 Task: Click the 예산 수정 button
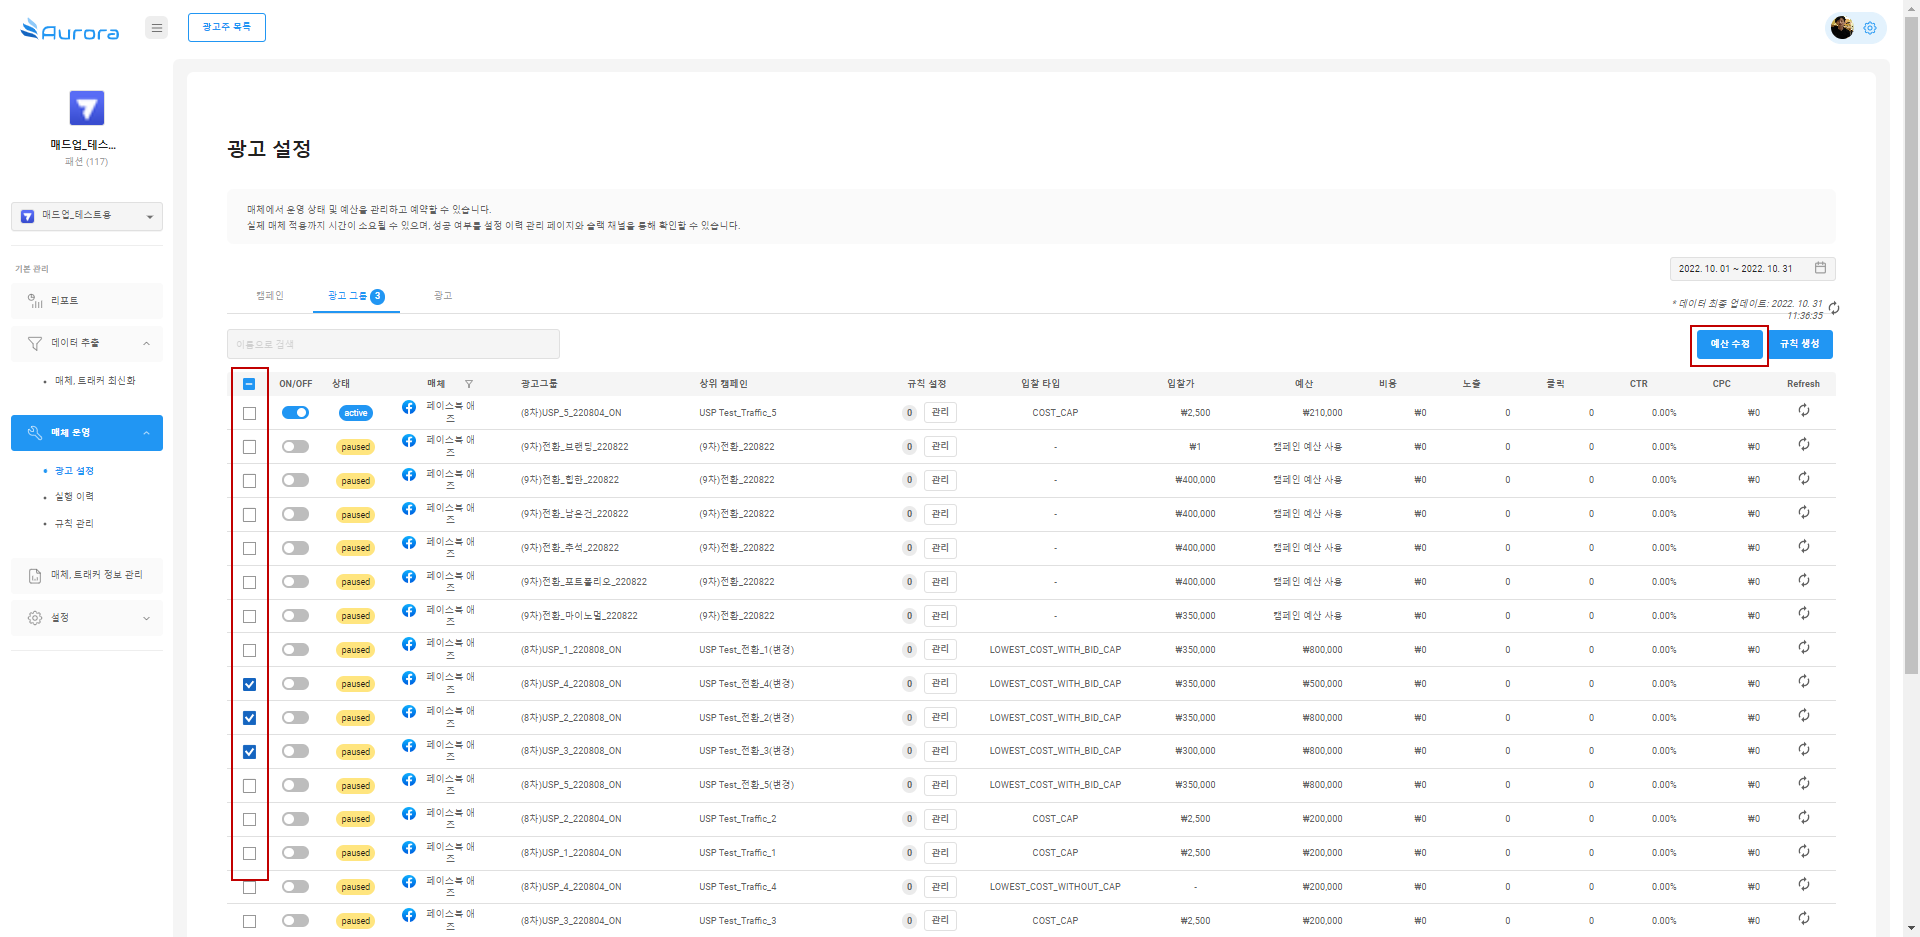(1729, 344)
